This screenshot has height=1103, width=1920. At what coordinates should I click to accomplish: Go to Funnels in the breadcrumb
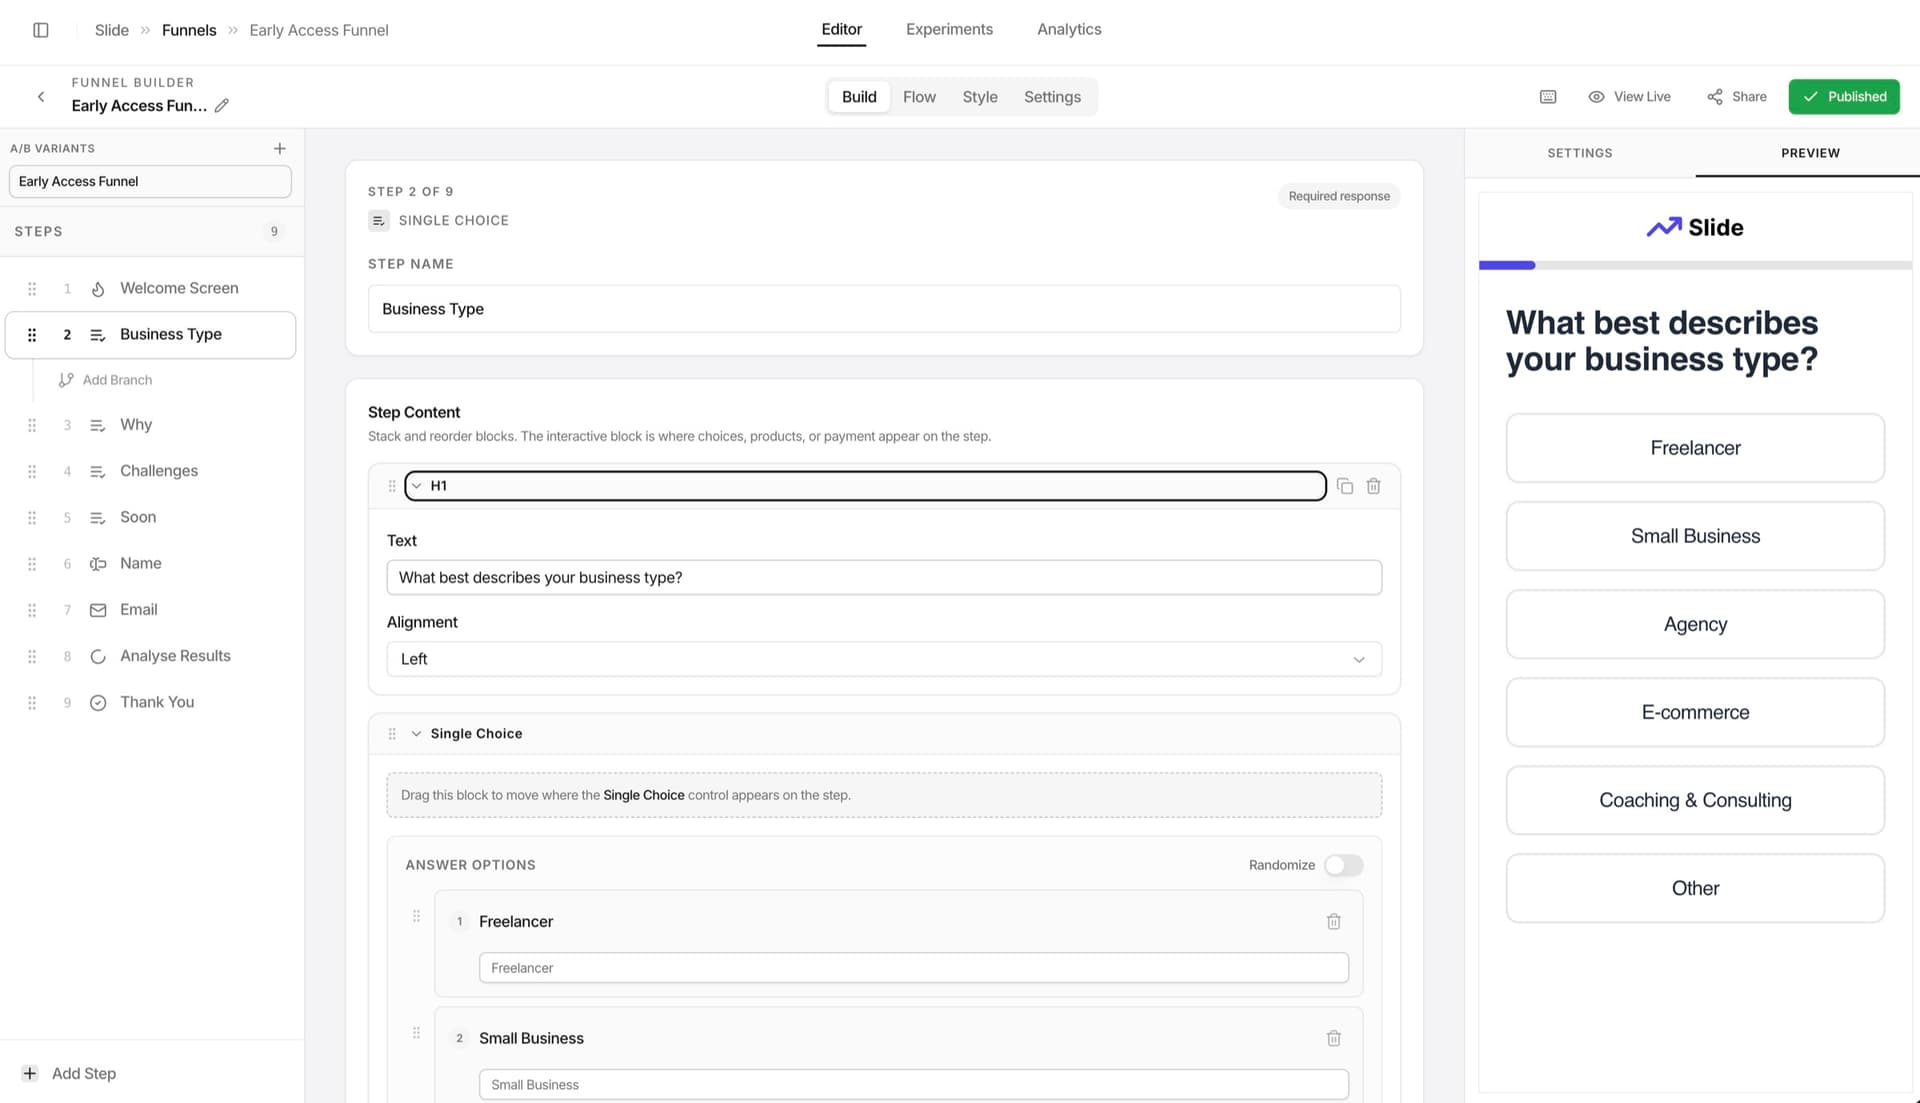(189, 30)
